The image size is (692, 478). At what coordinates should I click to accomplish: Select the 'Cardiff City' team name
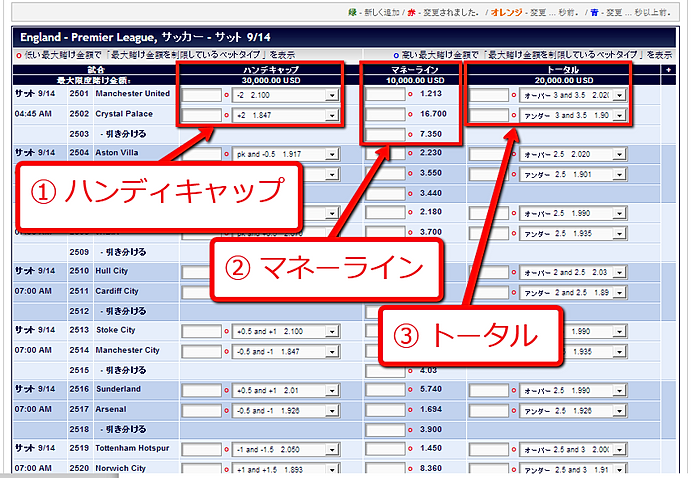[x=117, y=291]
